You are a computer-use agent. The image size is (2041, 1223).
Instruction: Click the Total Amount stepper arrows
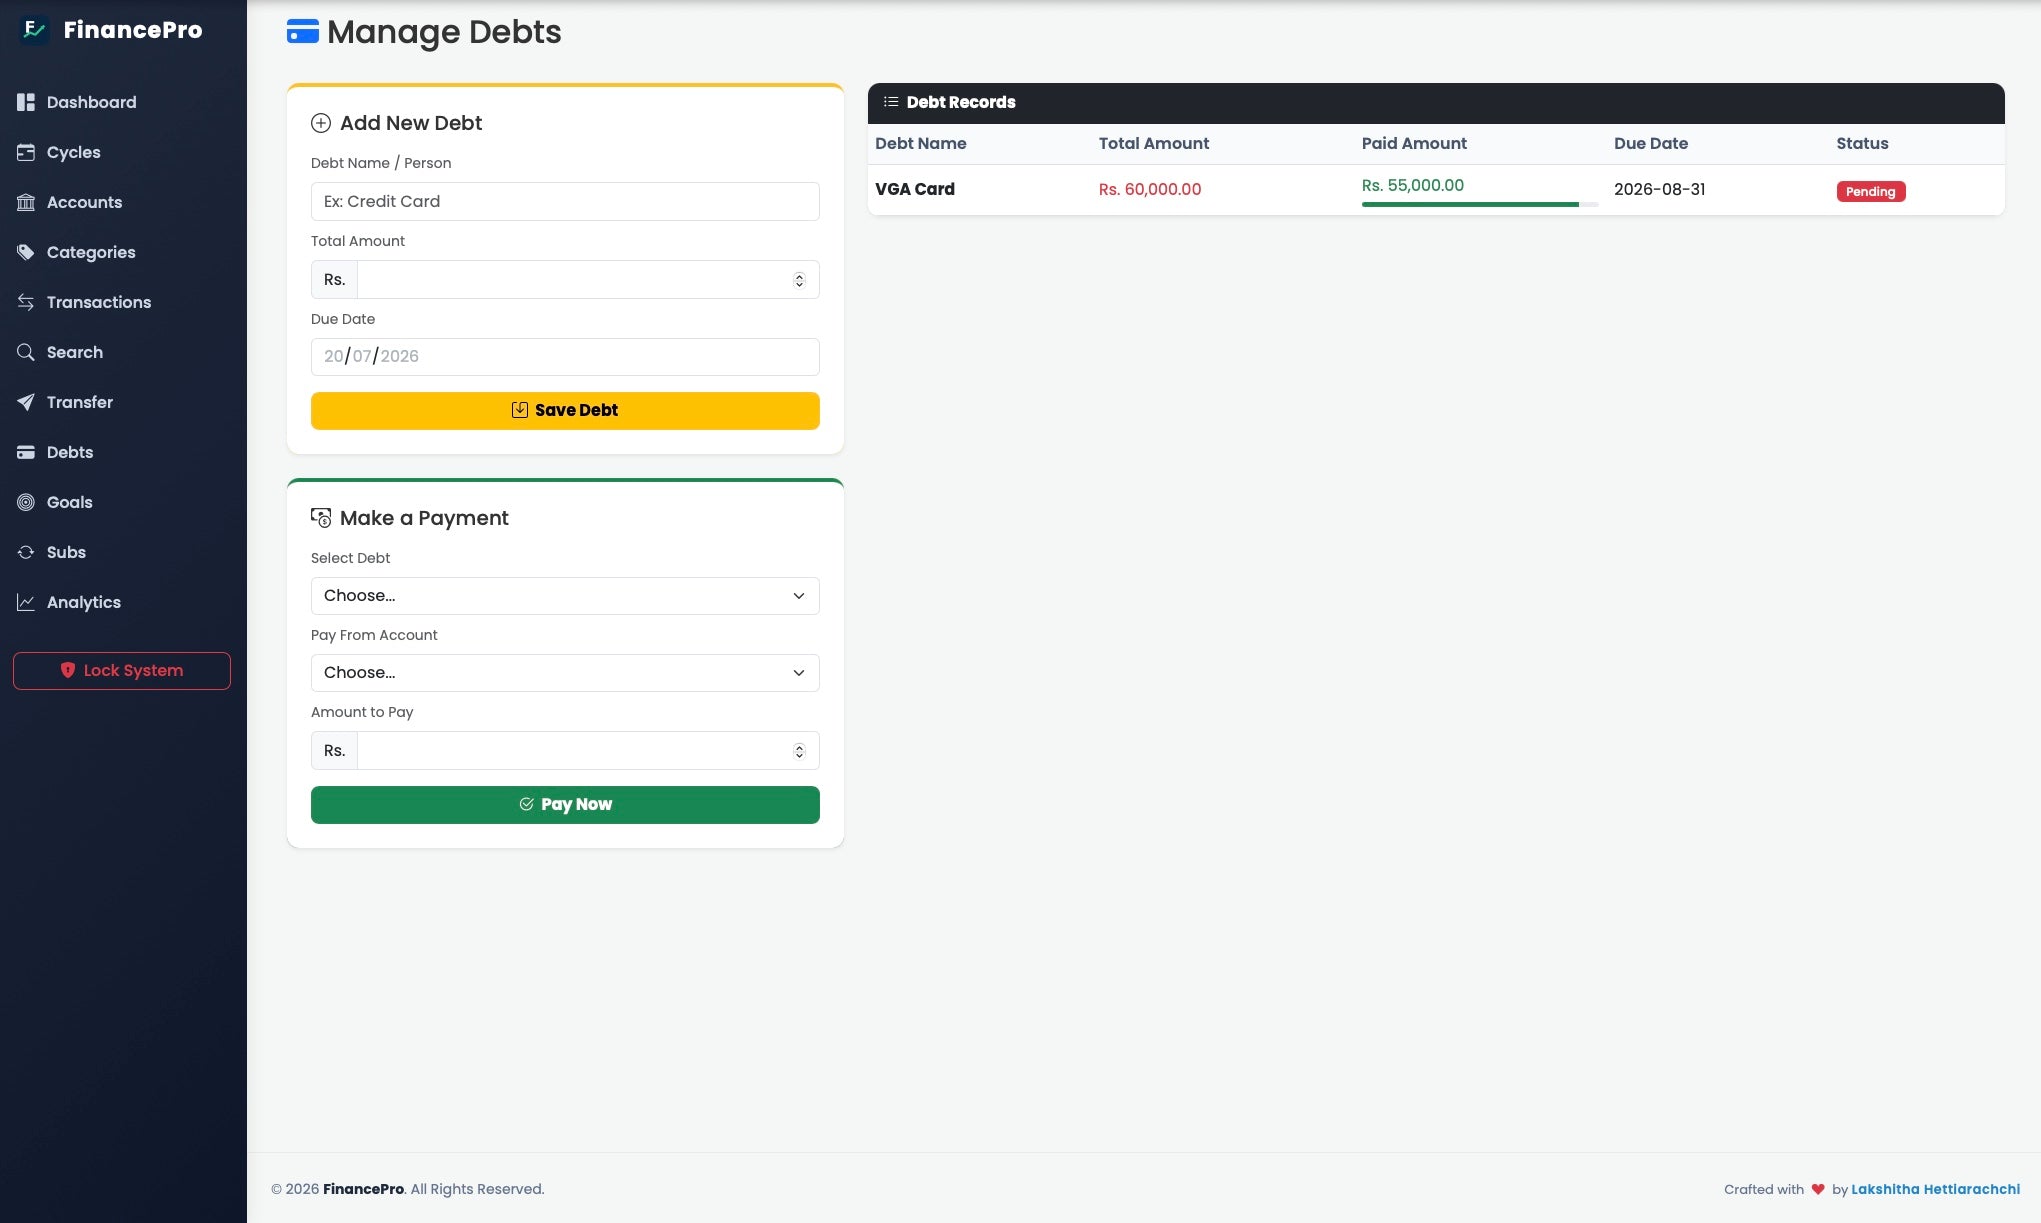(799, 280)
